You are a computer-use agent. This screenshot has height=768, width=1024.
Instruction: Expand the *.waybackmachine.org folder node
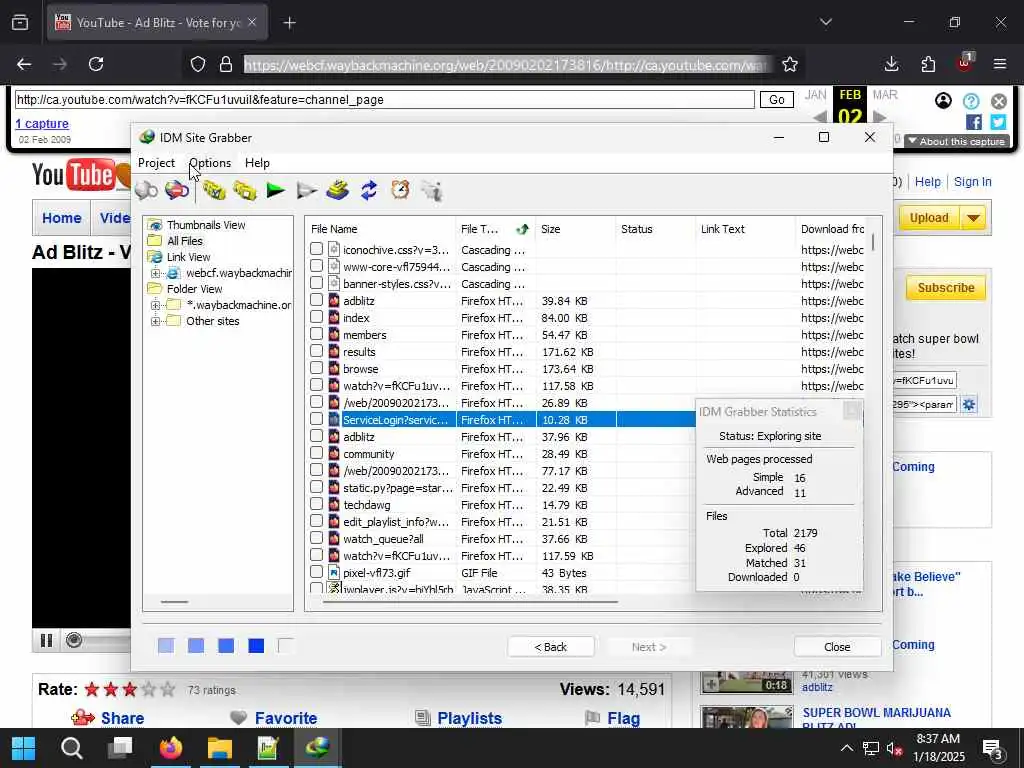click(x=155, y=305)
